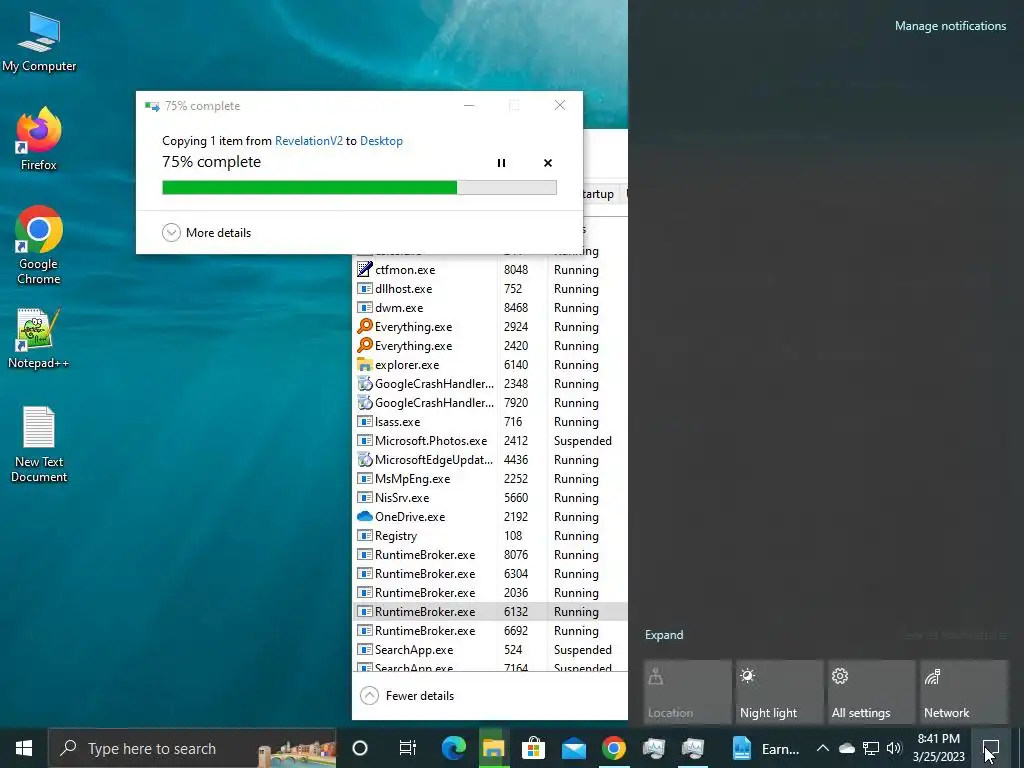Select GoogleCrashHandler with PID 7920
Viewport: 1024px width, 768px height.
tap(490, 402)
